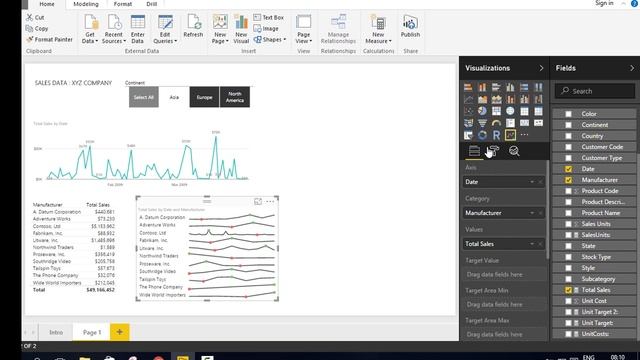The width and height of the screenshot is (640, 360).
Task: Collapse the Visualizations pane
Action: click(x=541, y=68)
